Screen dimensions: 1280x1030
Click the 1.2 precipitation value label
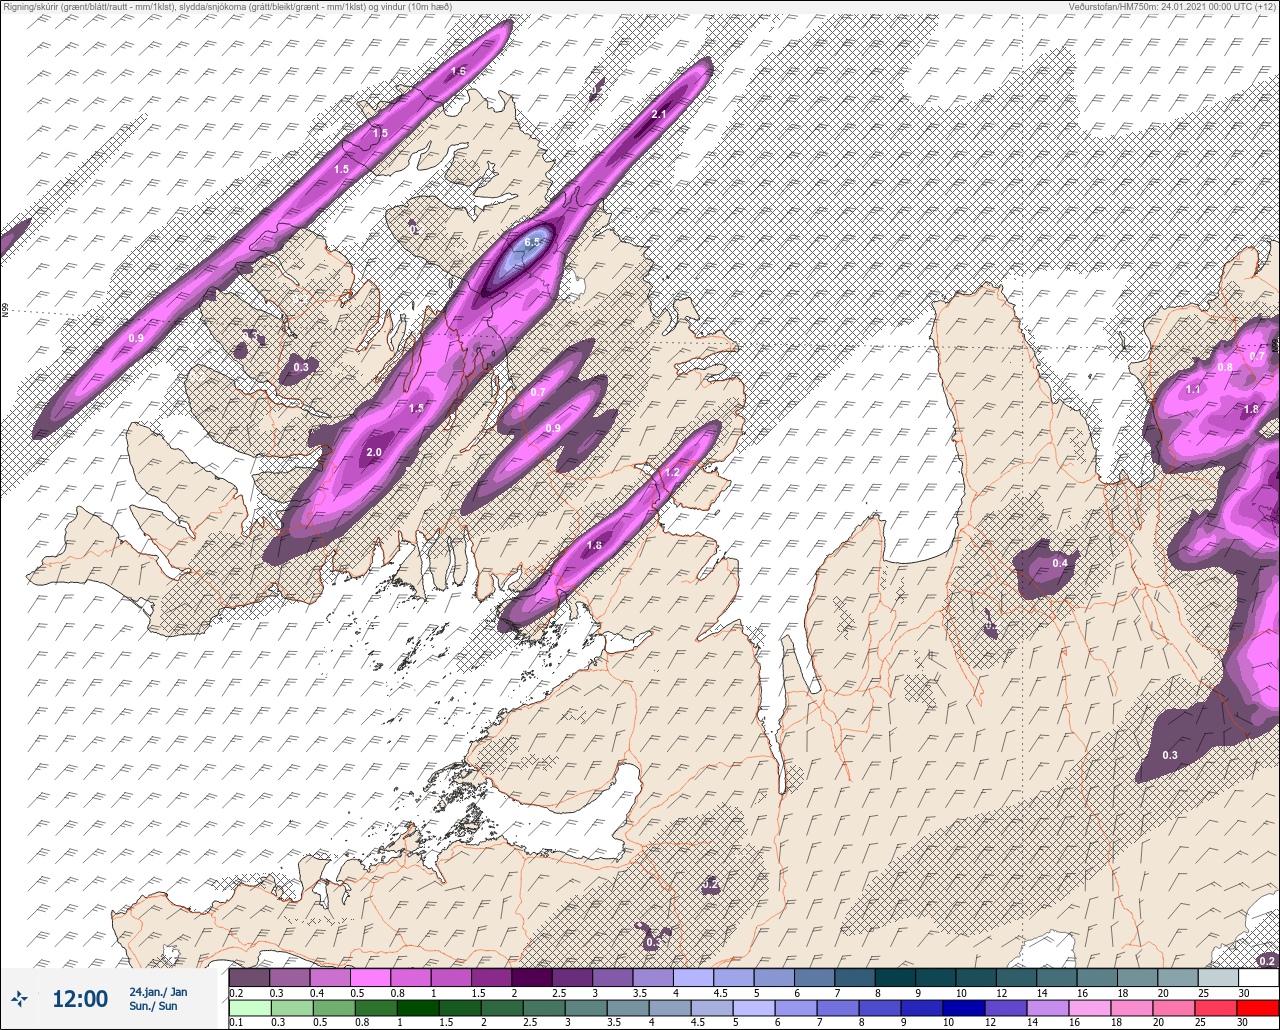click(672, 472)
